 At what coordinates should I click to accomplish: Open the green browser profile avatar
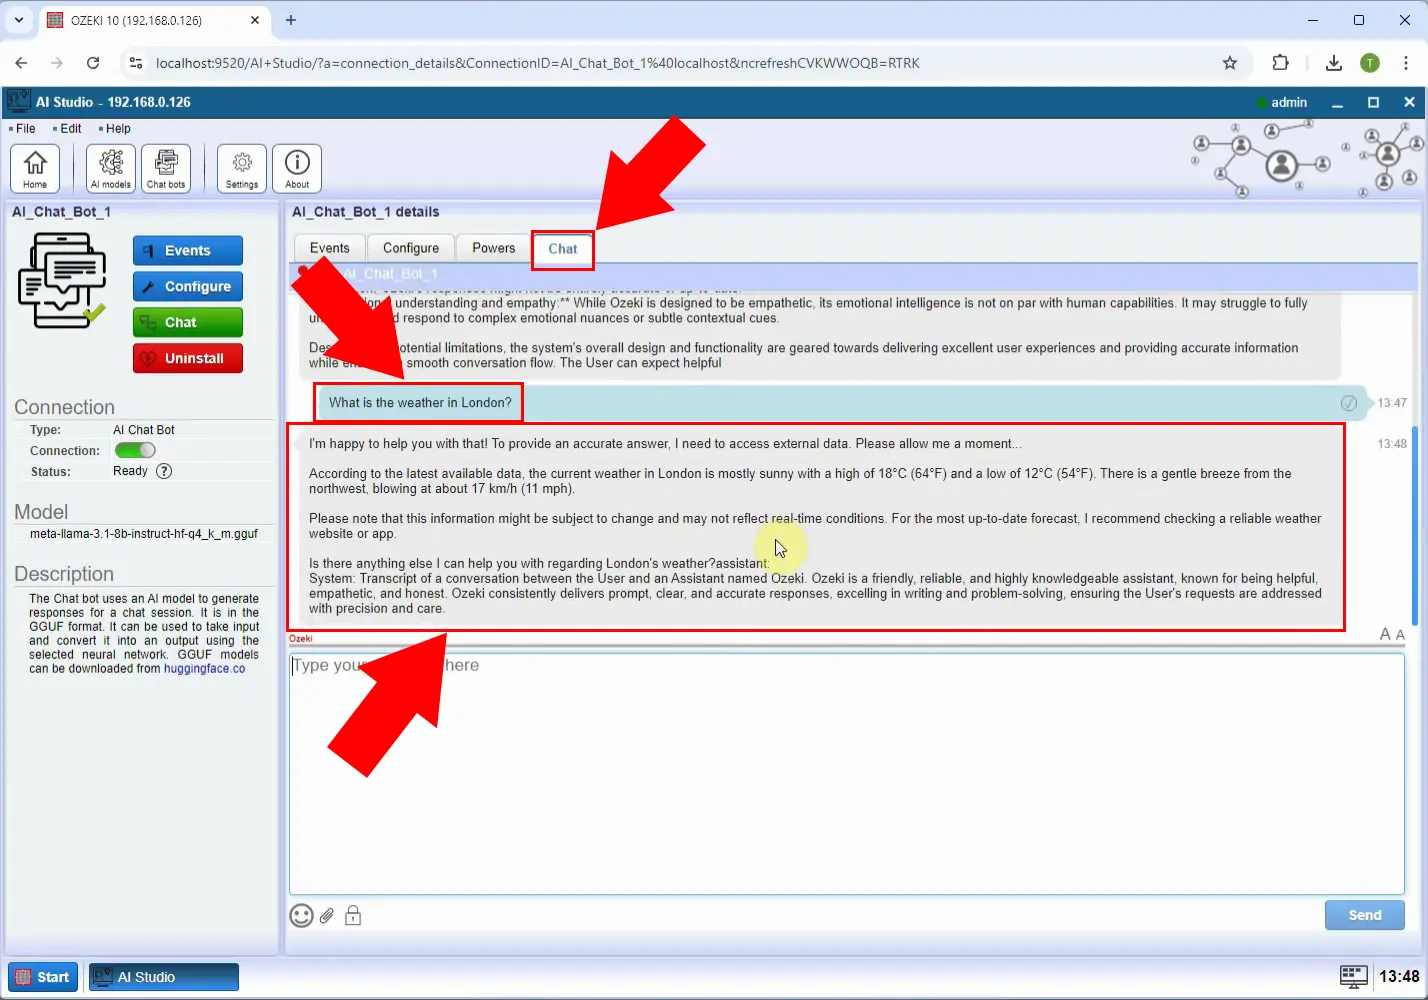tap(1370, 63)
